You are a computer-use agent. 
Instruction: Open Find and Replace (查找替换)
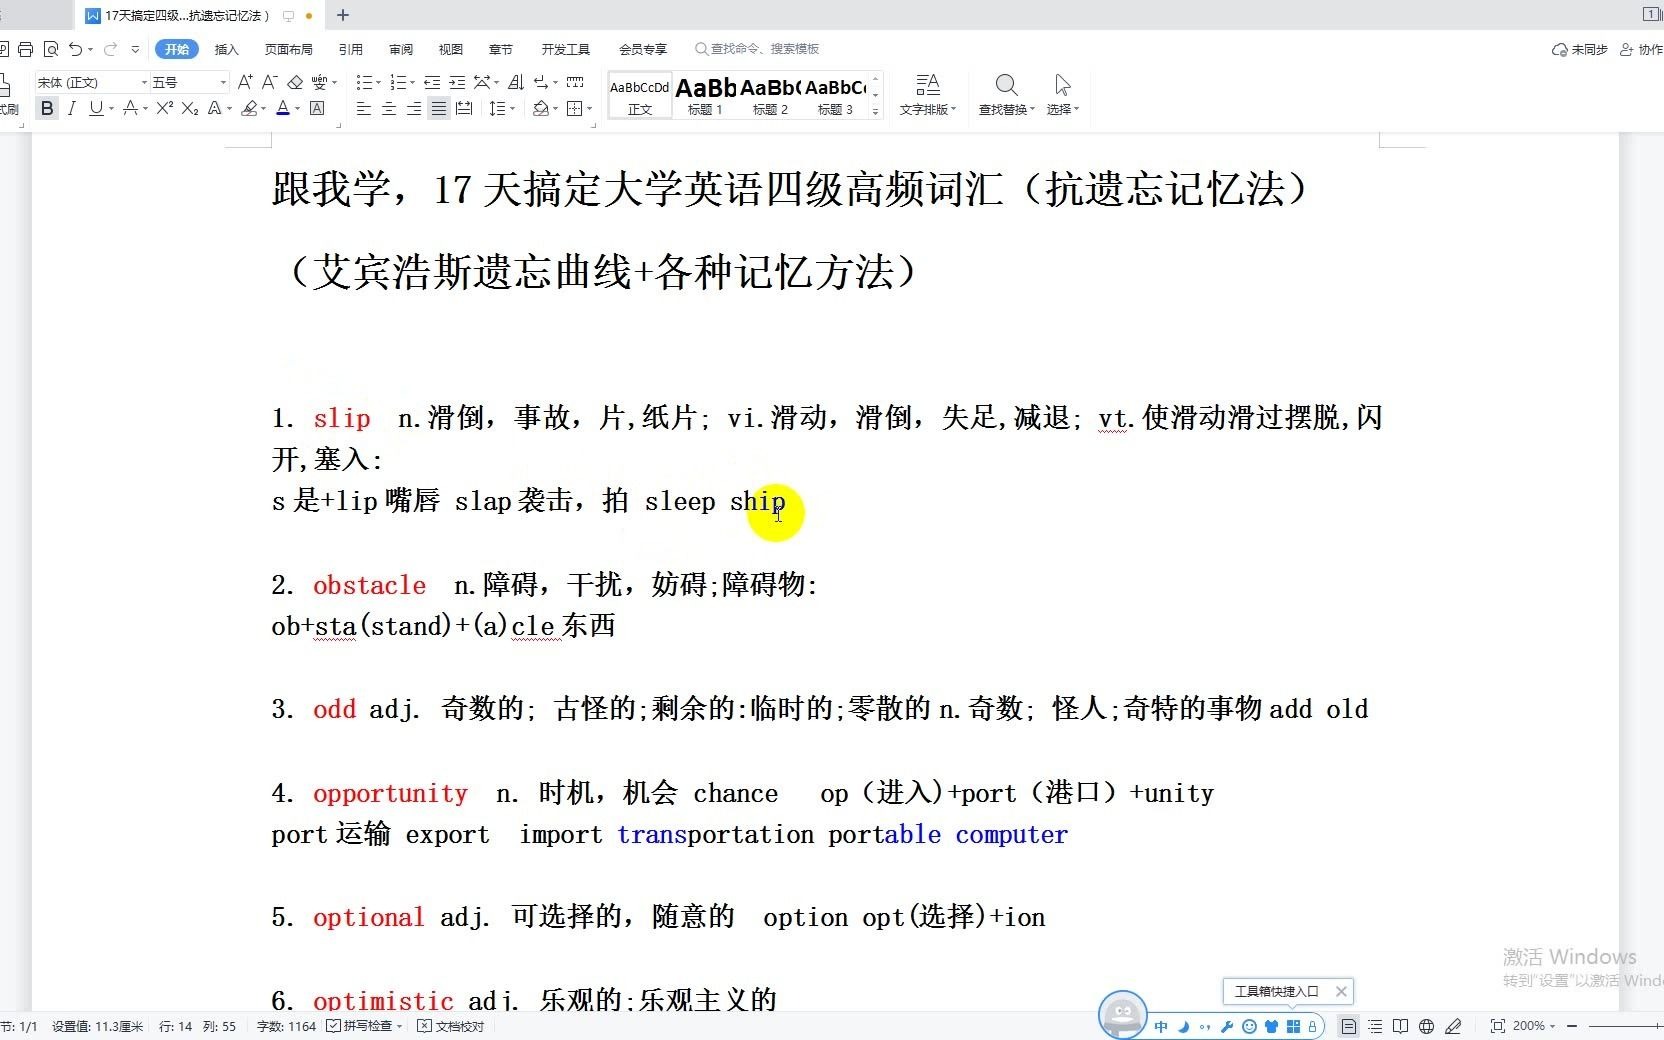1006,95
